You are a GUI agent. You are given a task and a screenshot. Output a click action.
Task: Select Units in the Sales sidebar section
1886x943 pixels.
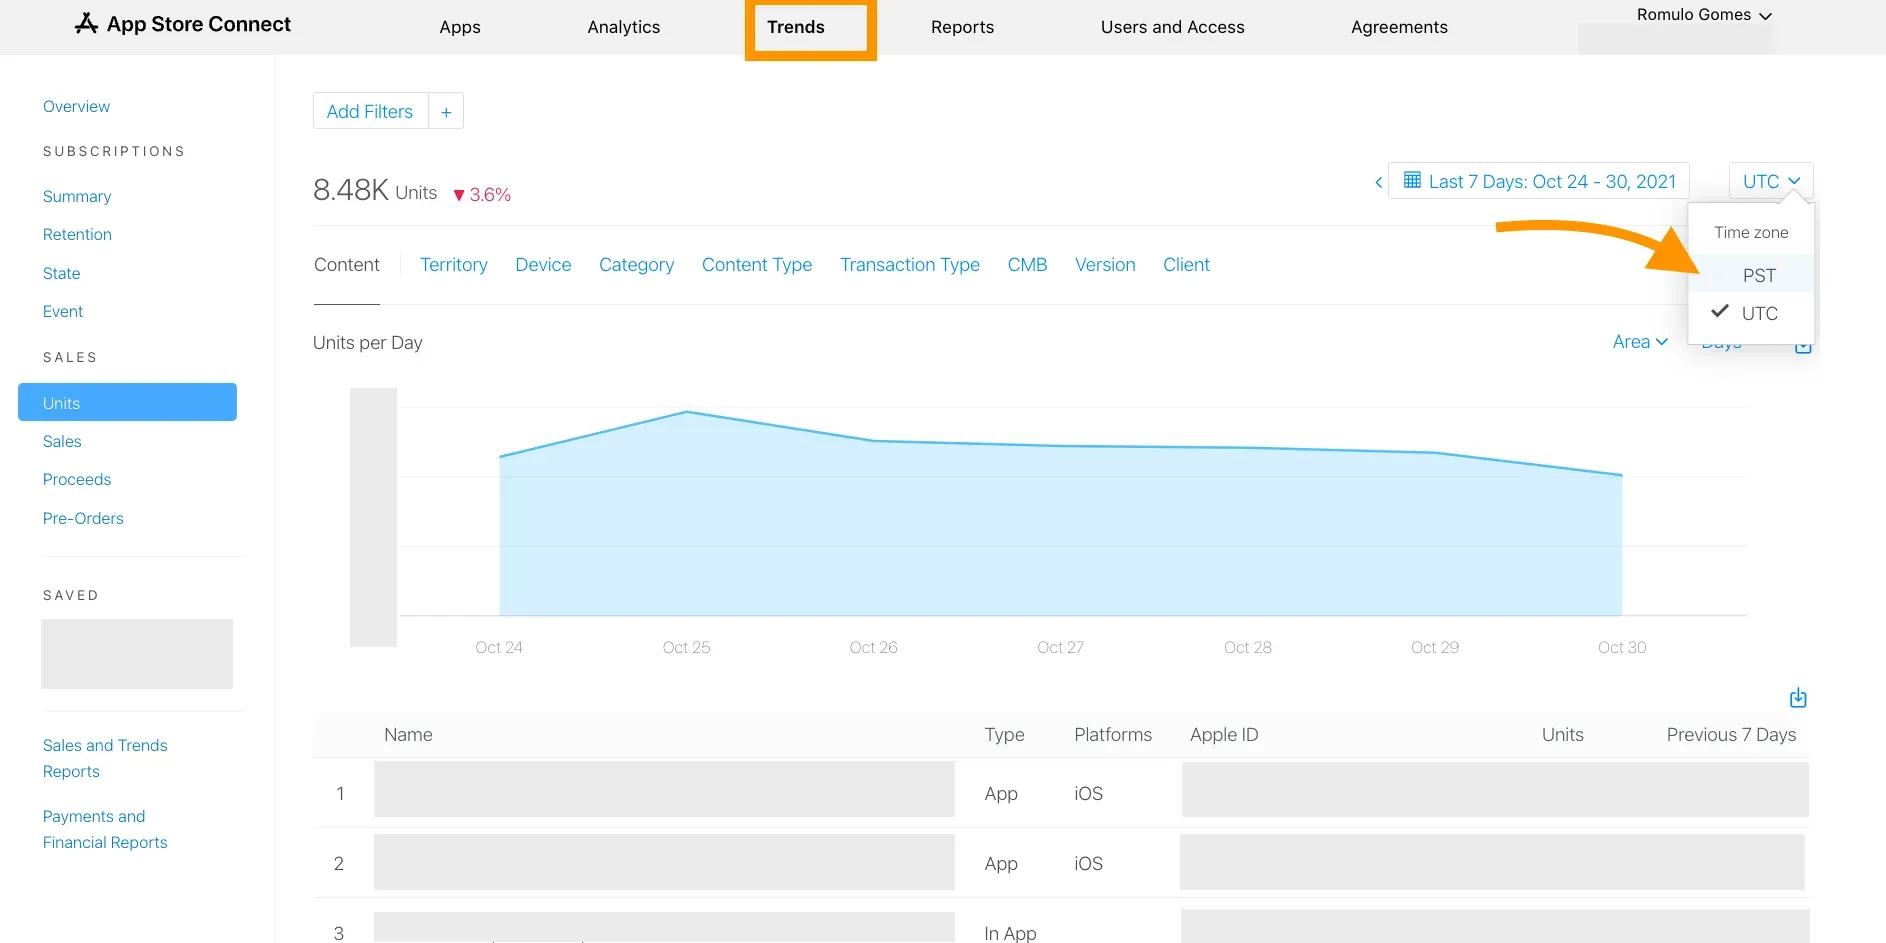click(127, 402)
